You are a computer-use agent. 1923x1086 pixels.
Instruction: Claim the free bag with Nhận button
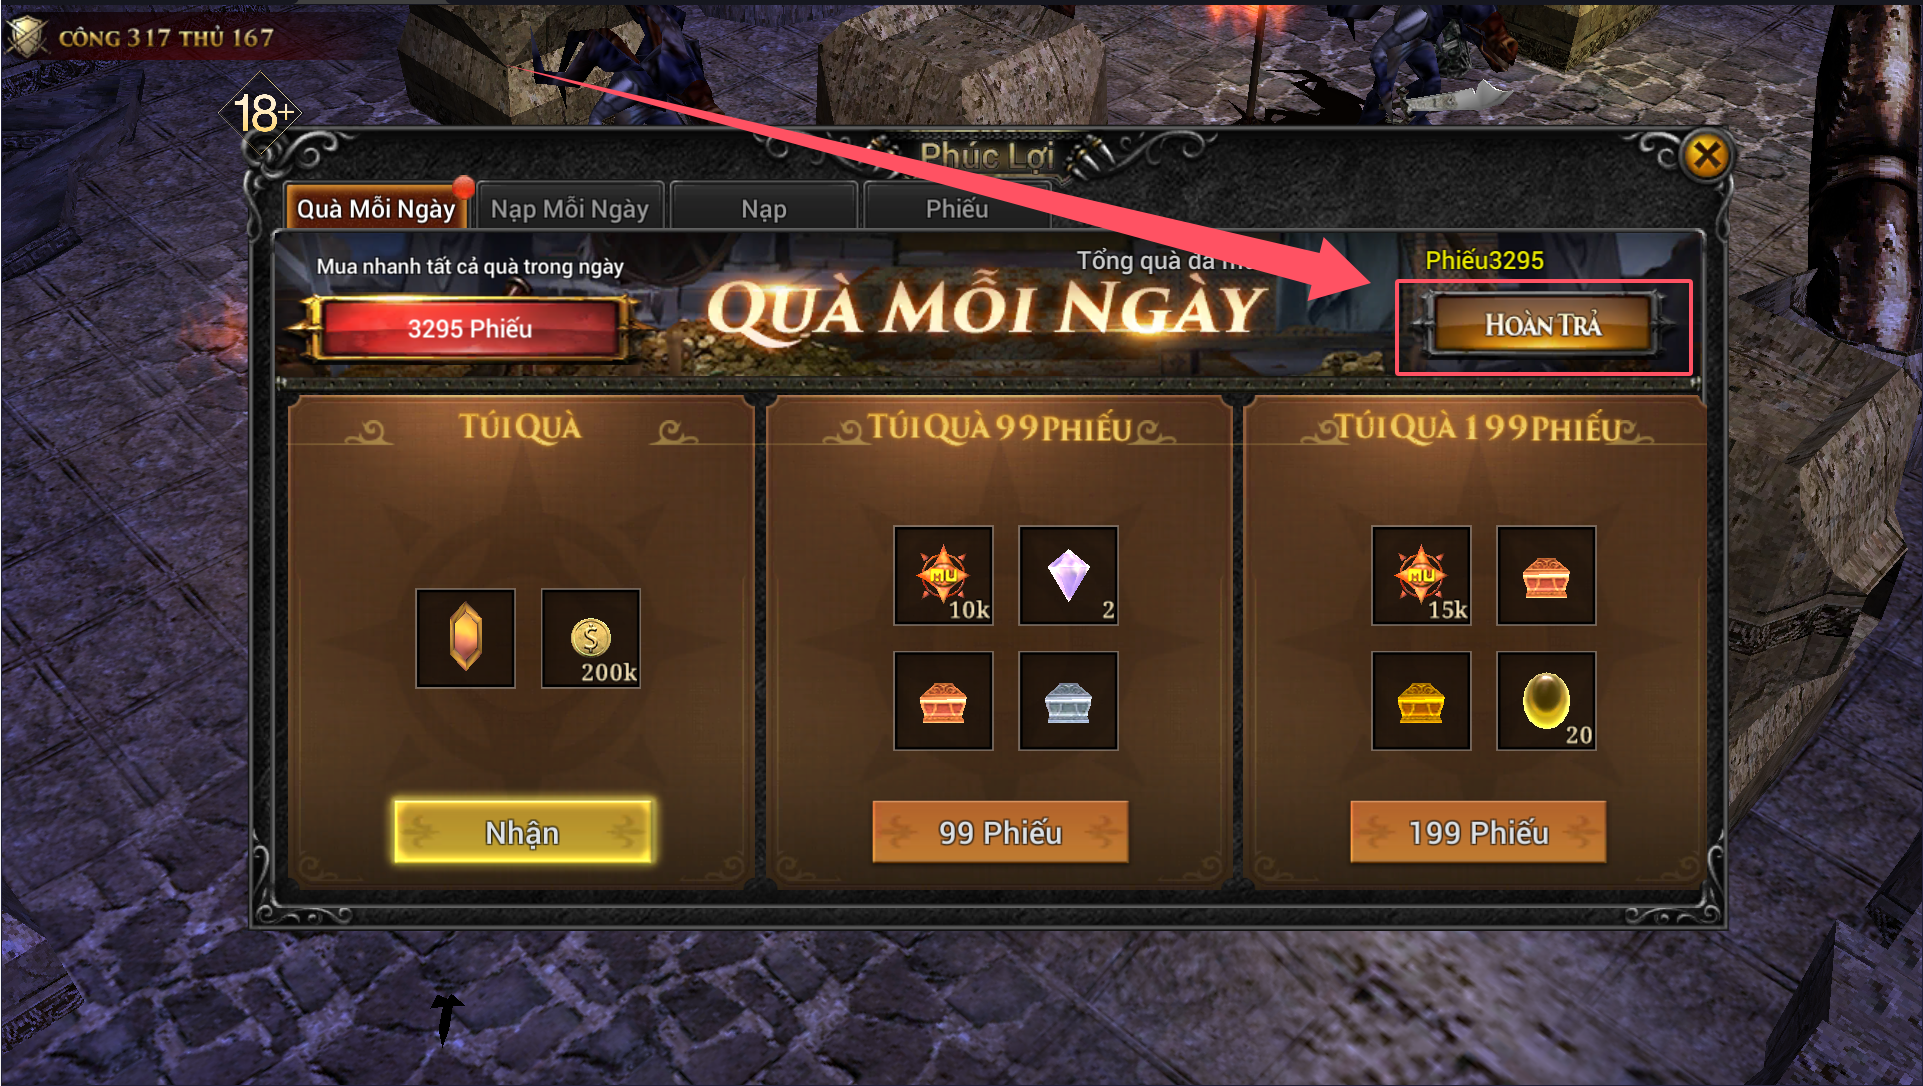coord(523,832)
